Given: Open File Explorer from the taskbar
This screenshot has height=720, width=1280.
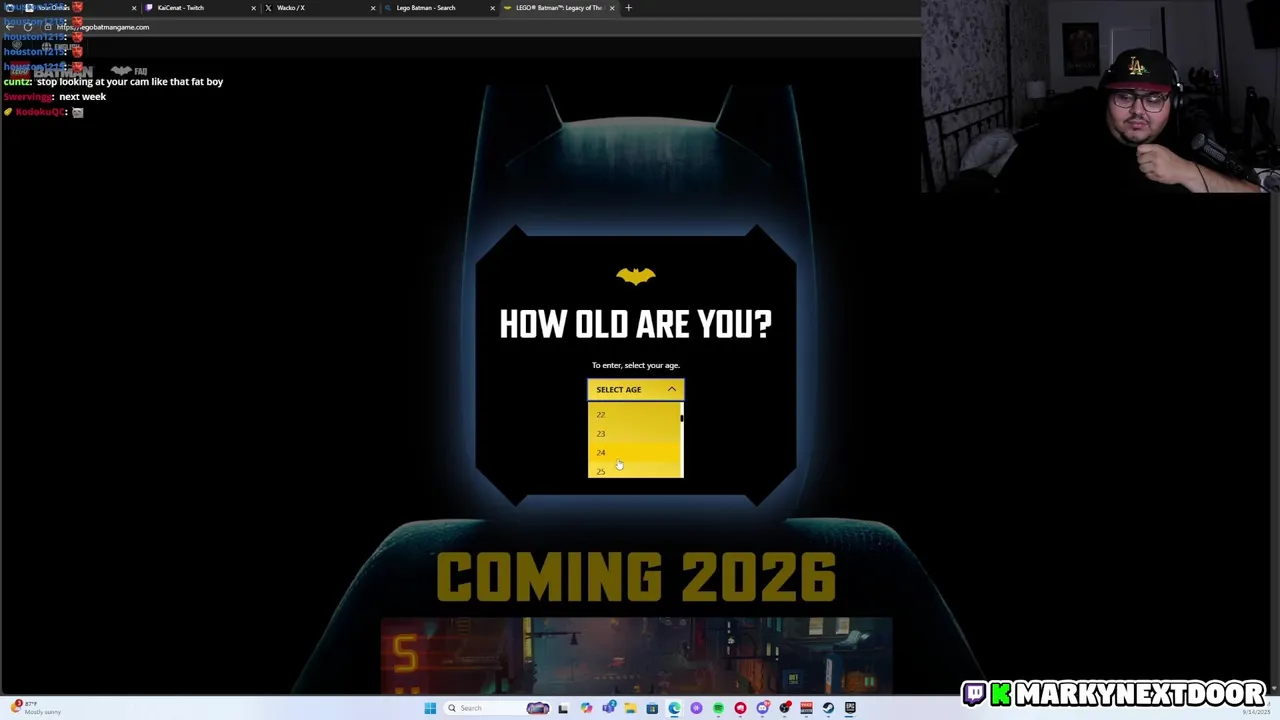Looking at the screenshot, I should 630,708.
